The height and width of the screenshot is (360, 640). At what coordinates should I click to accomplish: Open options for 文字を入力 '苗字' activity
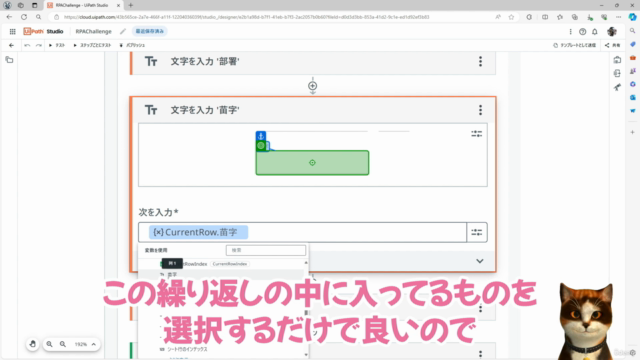point(480,110)
